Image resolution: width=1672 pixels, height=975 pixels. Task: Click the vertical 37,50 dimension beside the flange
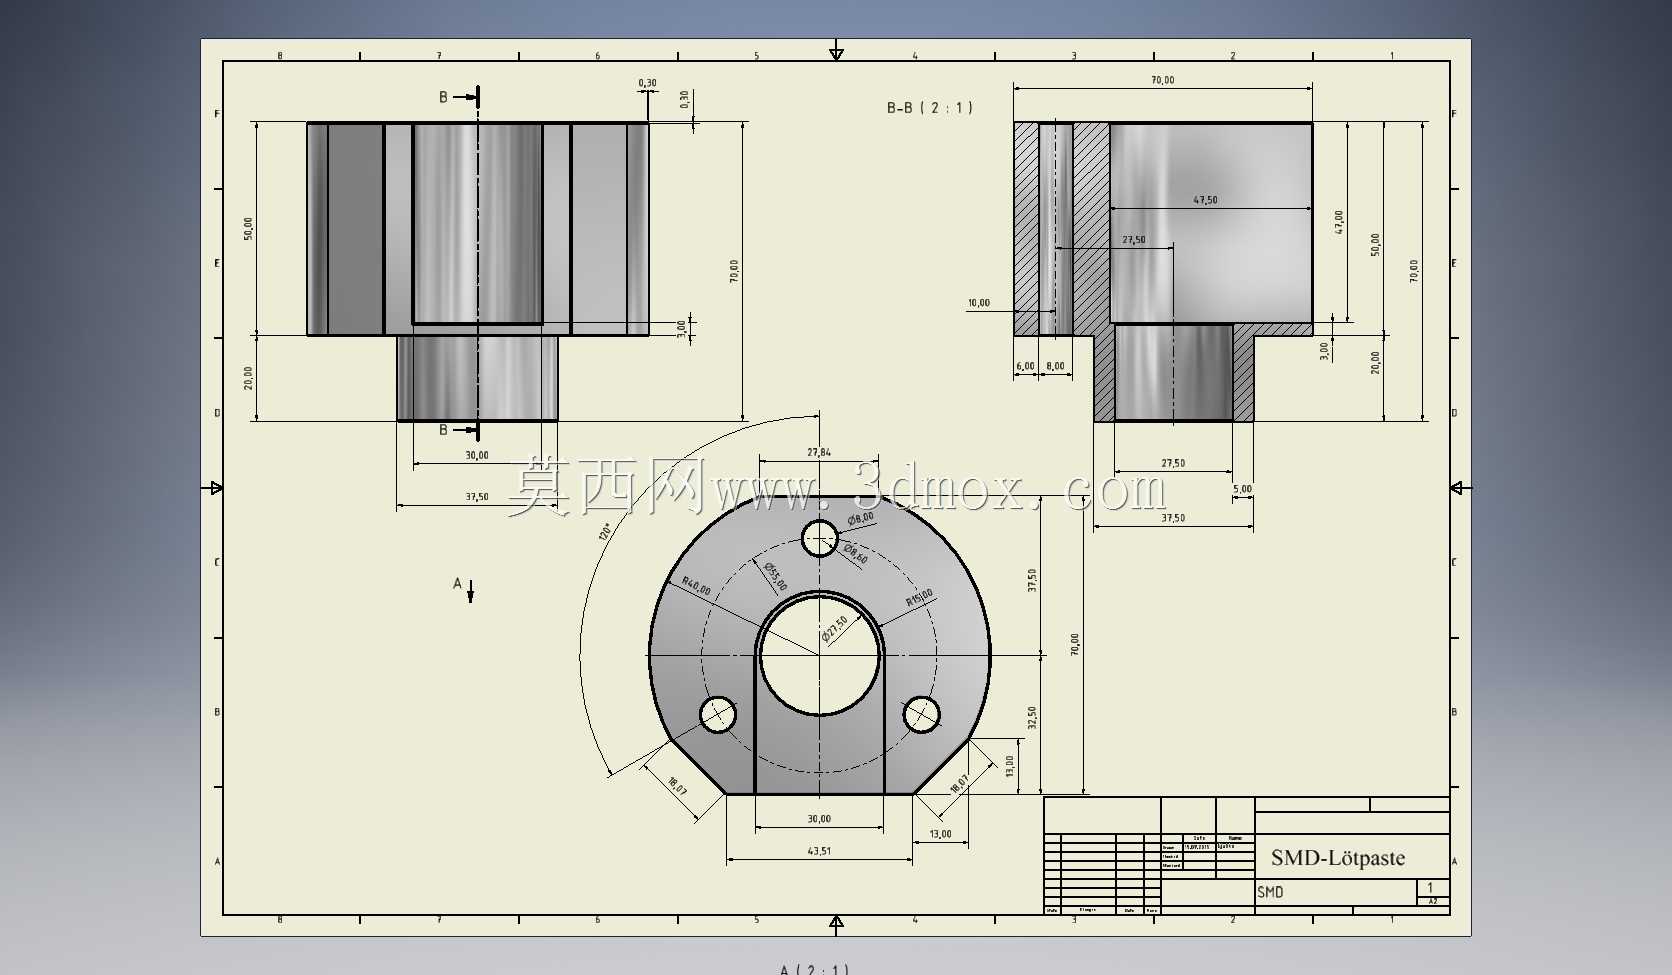click(1032, 580)
